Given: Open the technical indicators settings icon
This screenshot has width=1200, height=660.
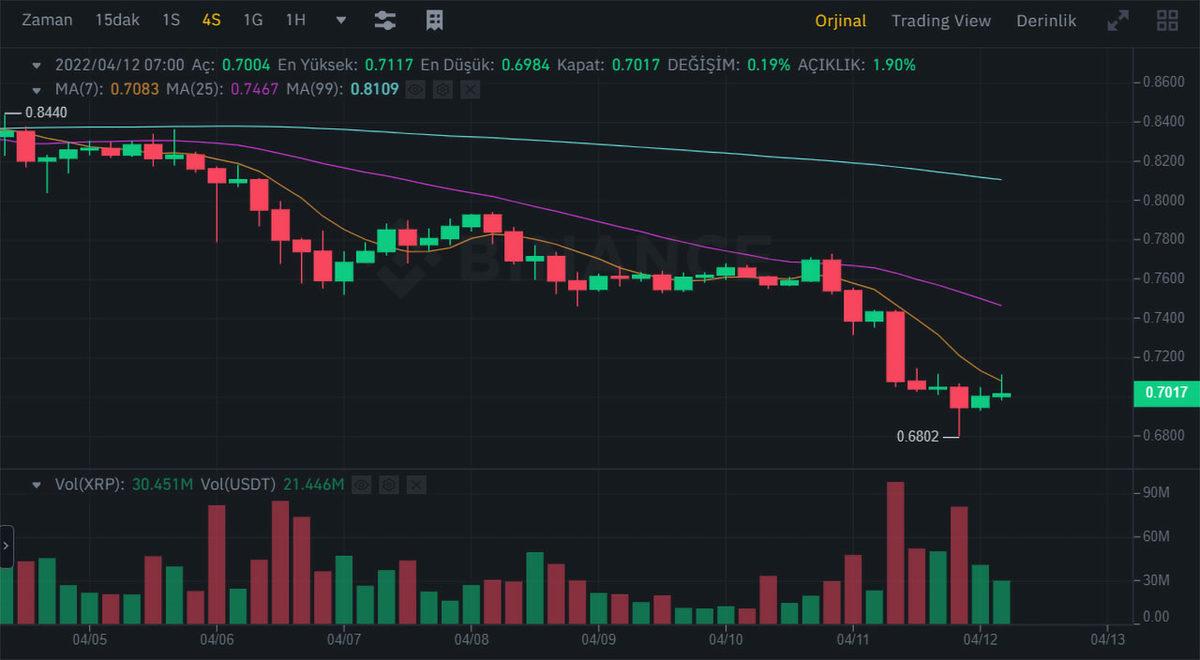Looking at the screenshot, I should coord(384,21).
